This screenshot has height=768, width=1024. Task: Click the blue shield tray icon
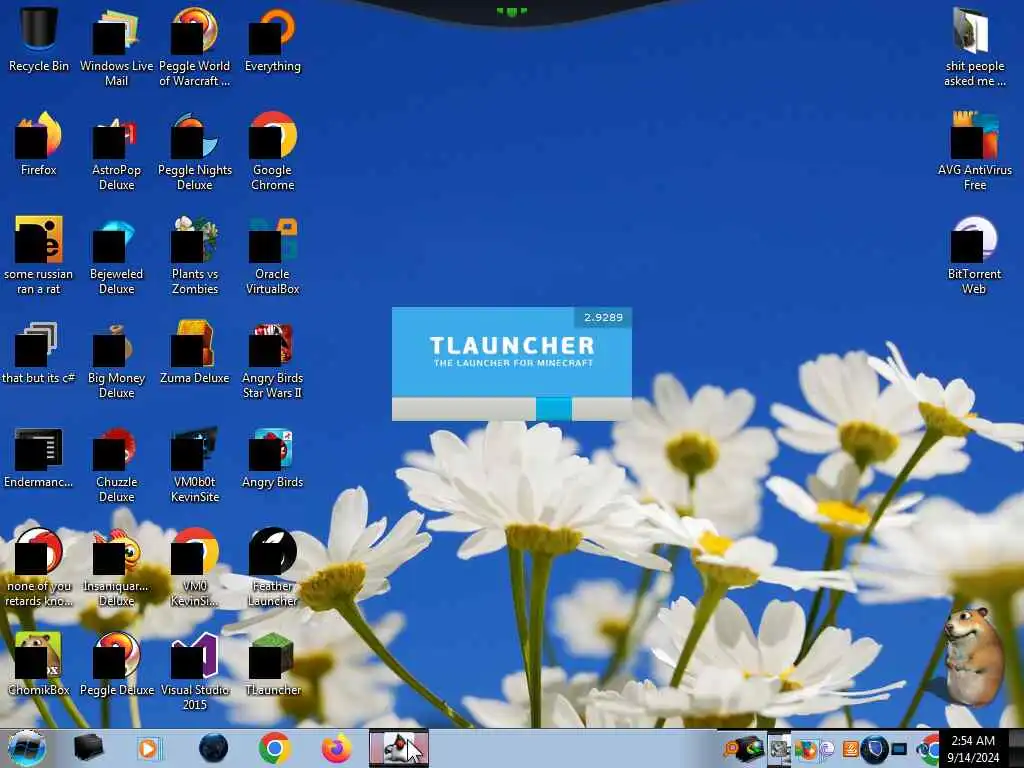point(874,749)
